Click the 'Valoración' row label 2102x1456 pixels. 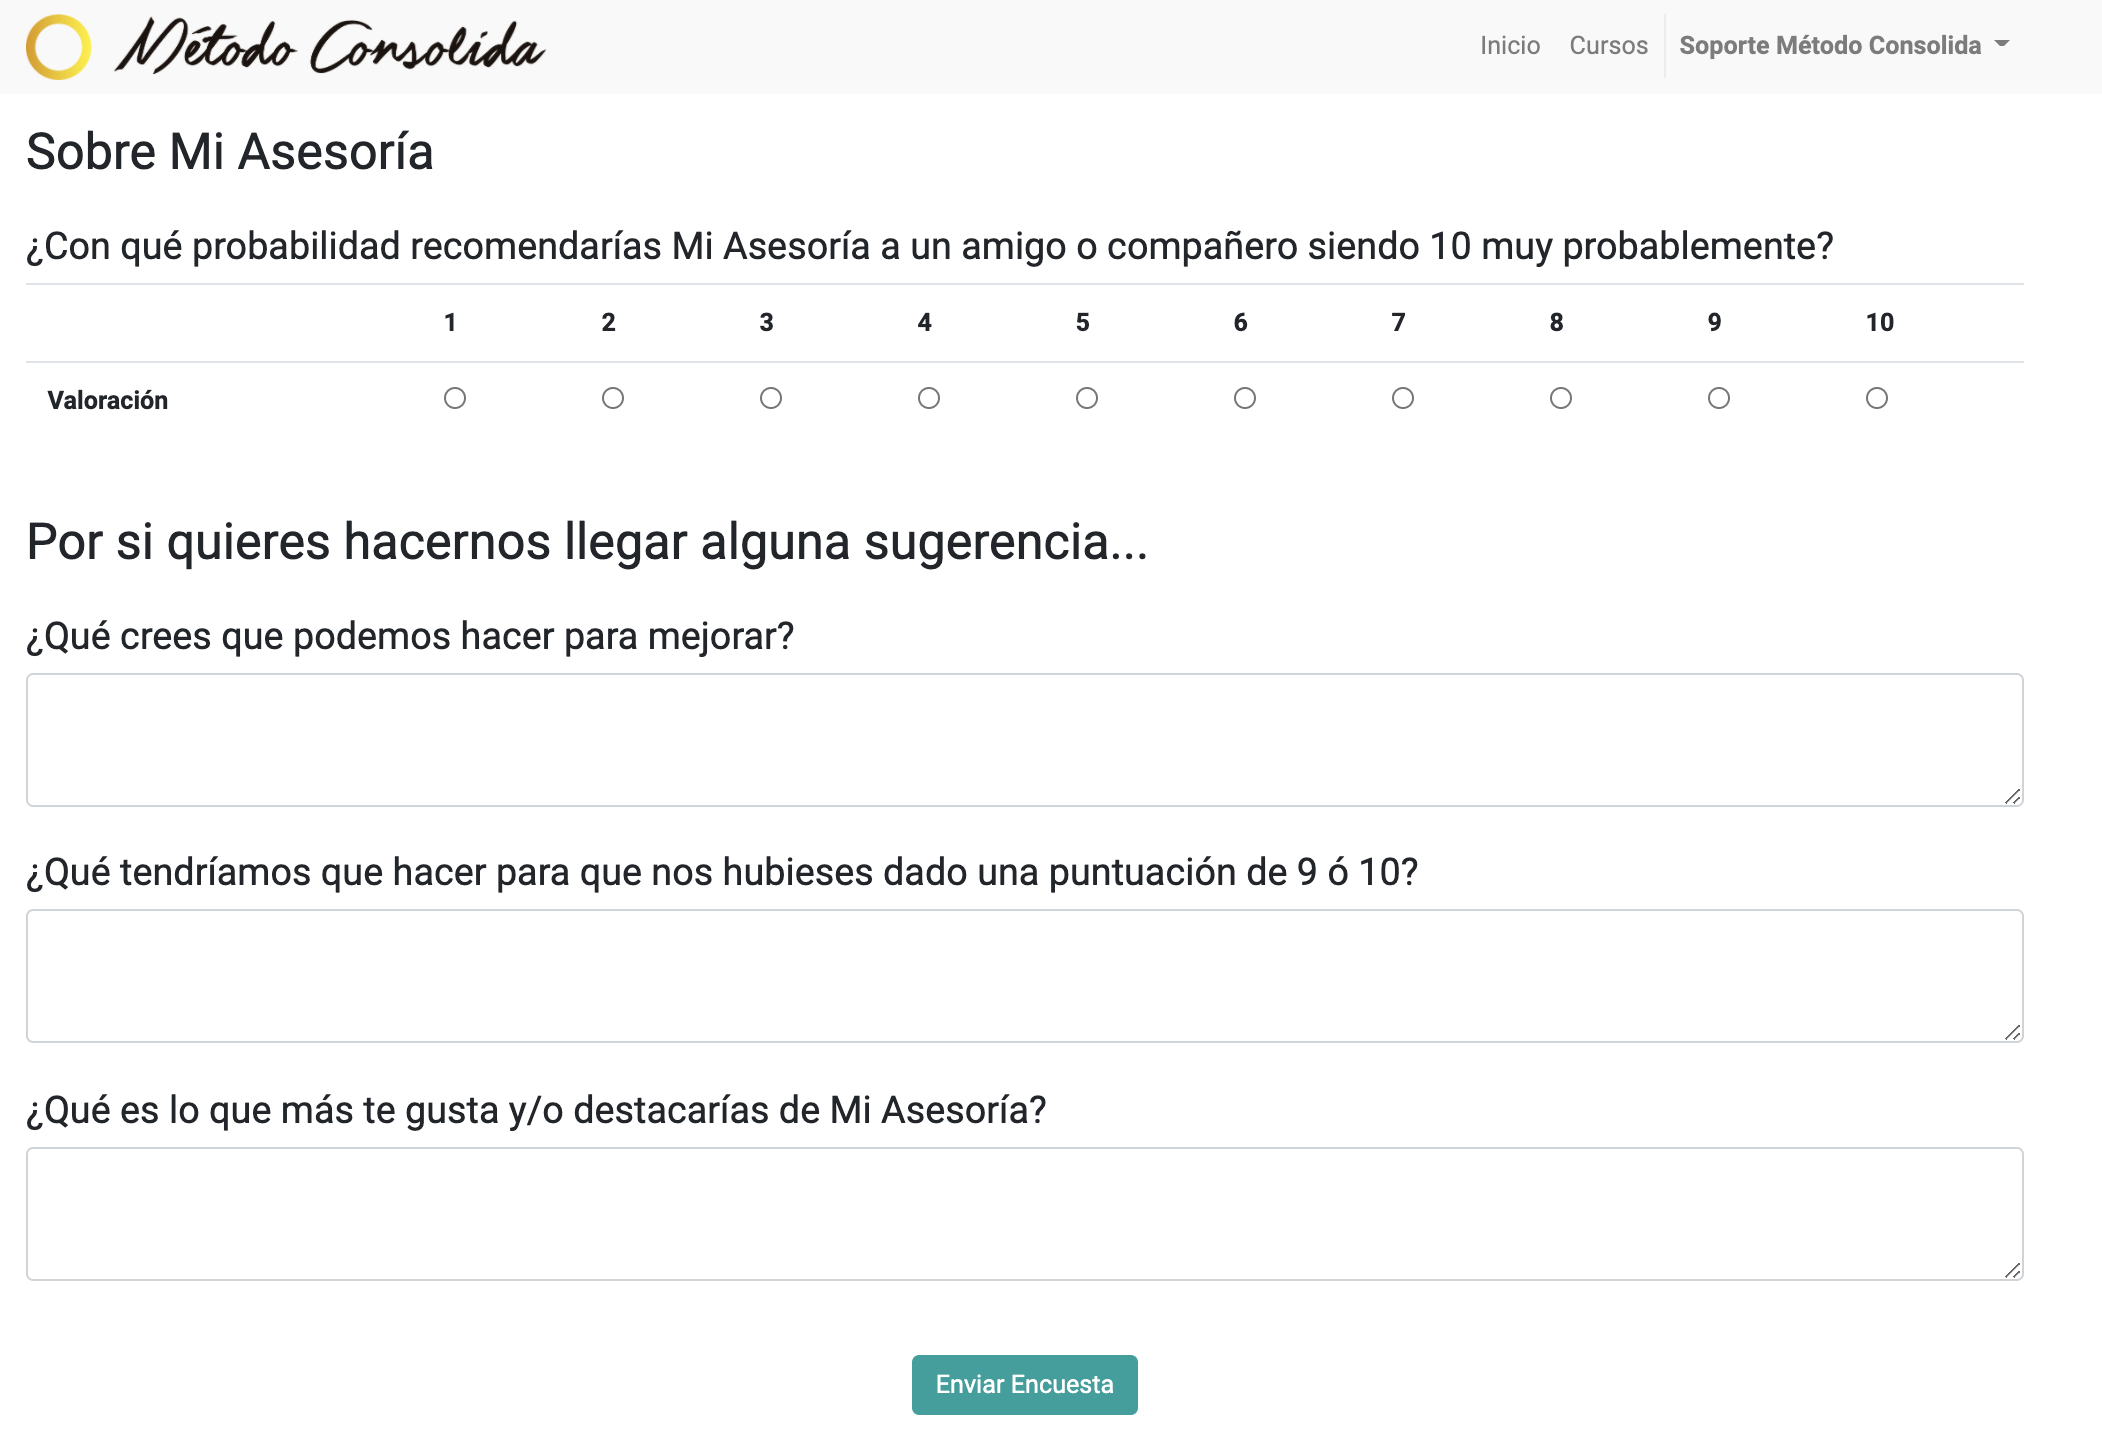click(108, 400)
